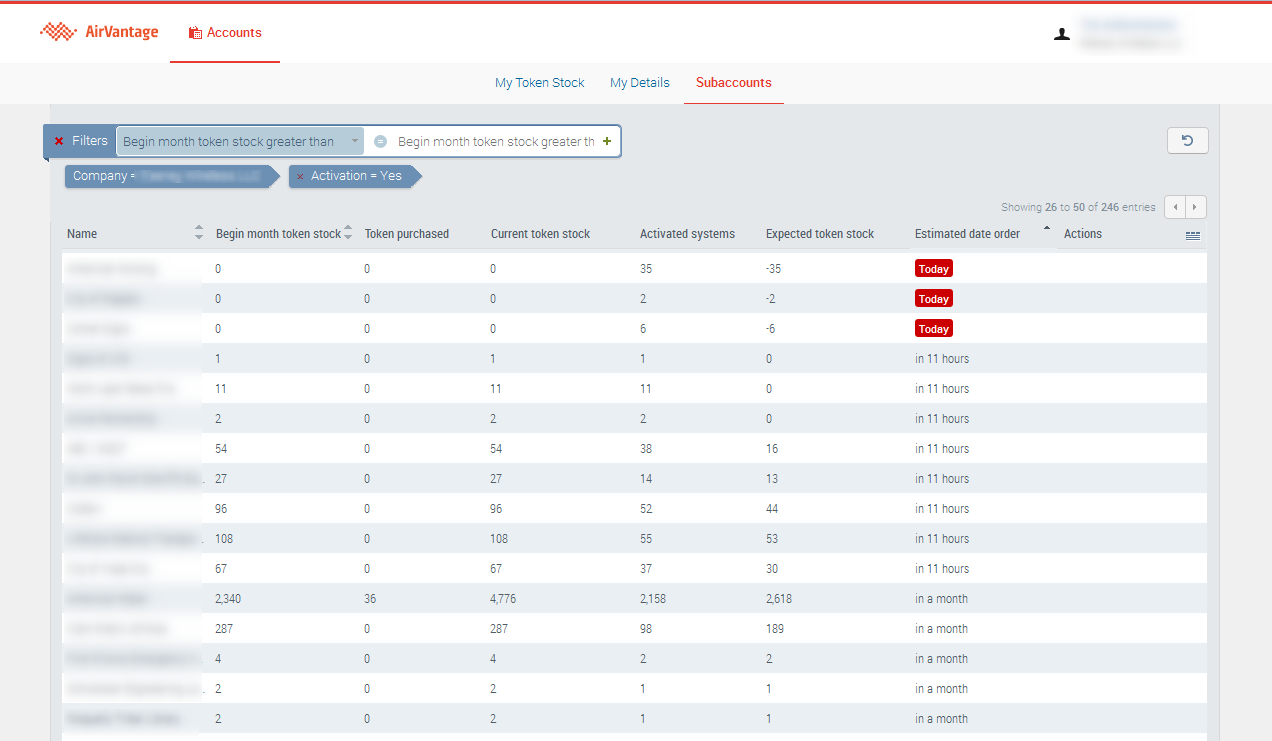
Task: Open the My Details tab
Action: 640,83
